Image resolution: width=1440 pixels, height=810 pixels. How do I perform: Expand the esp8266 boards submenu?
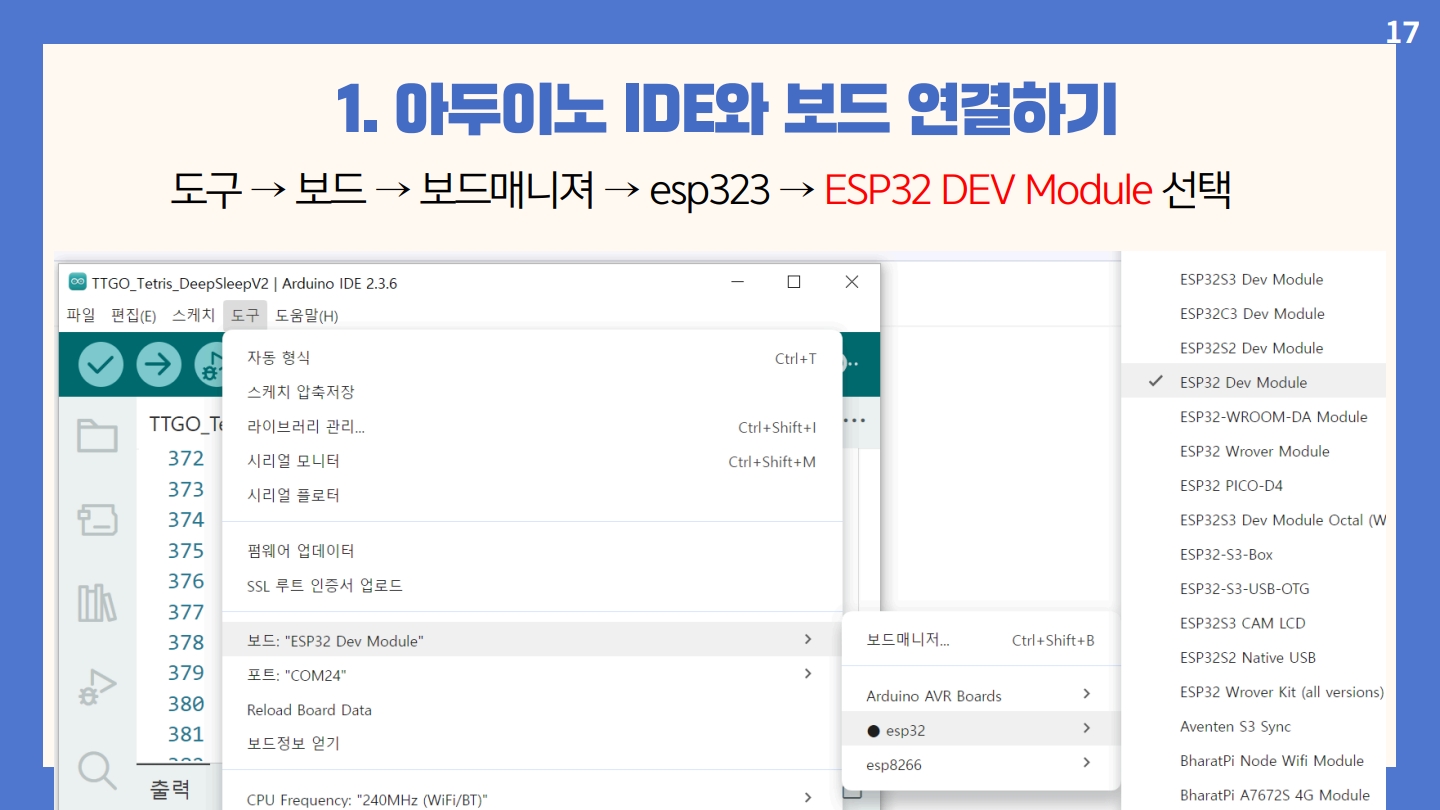(x=980, y=764)
